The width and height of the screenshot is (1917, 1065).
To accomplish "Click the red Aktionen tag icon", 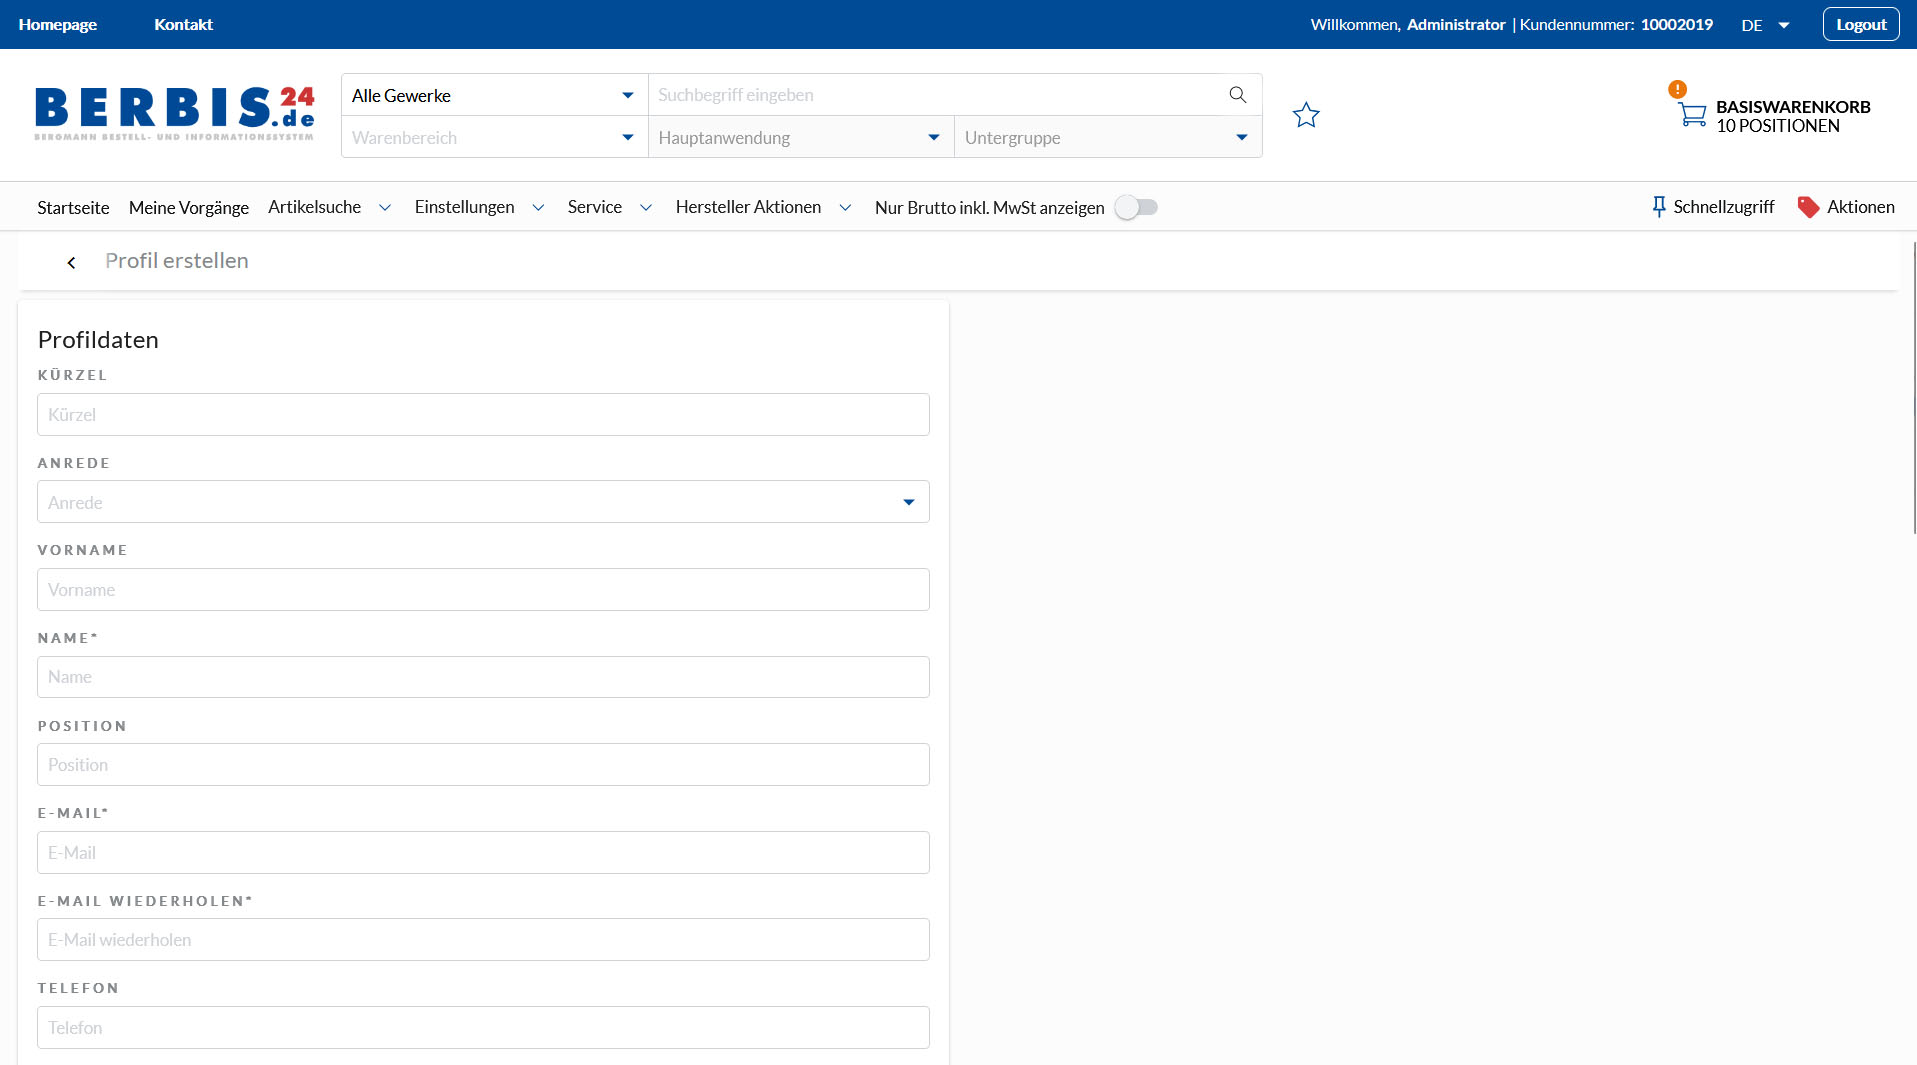I will click(x=1808, y=207).
